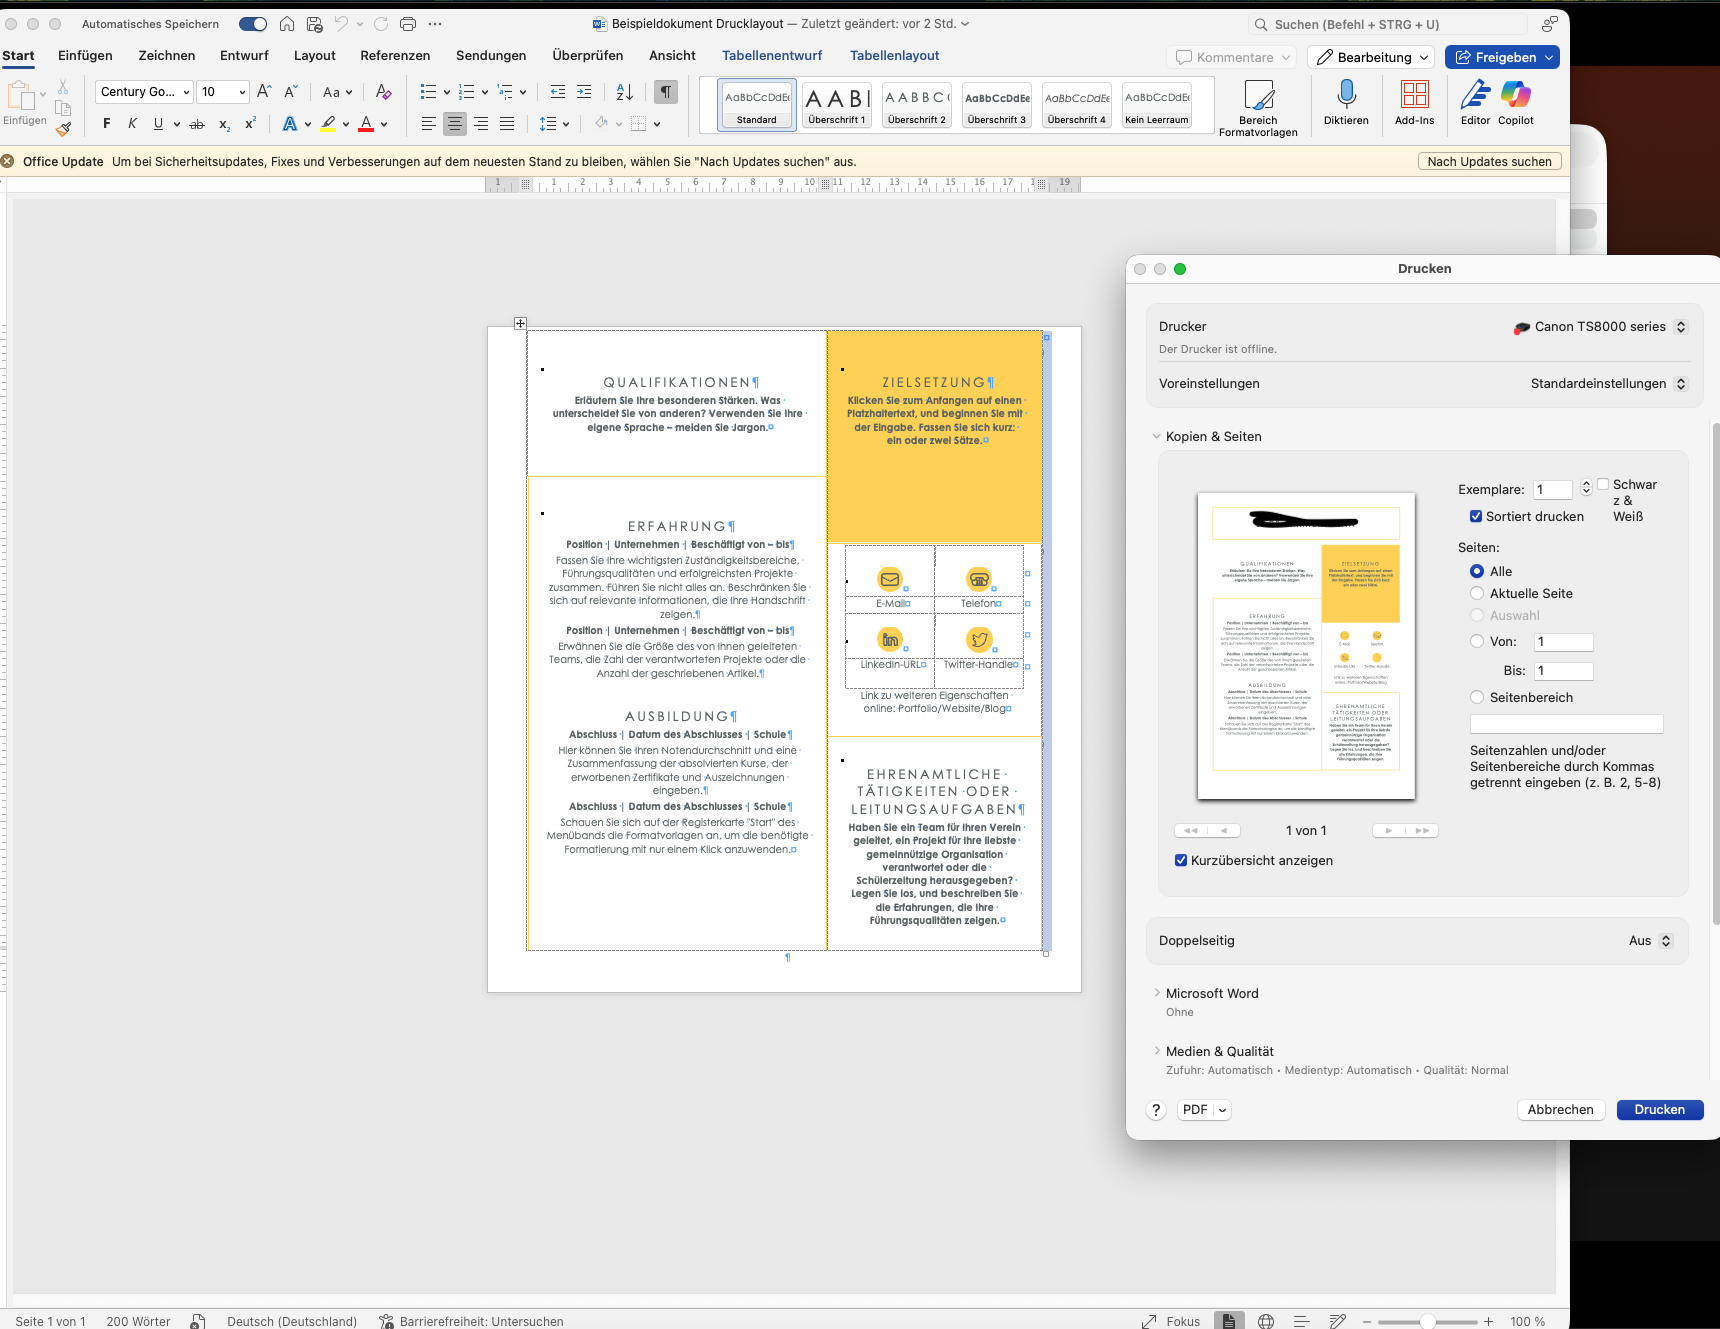Click the print icon in title bar

tap(408, 24)
